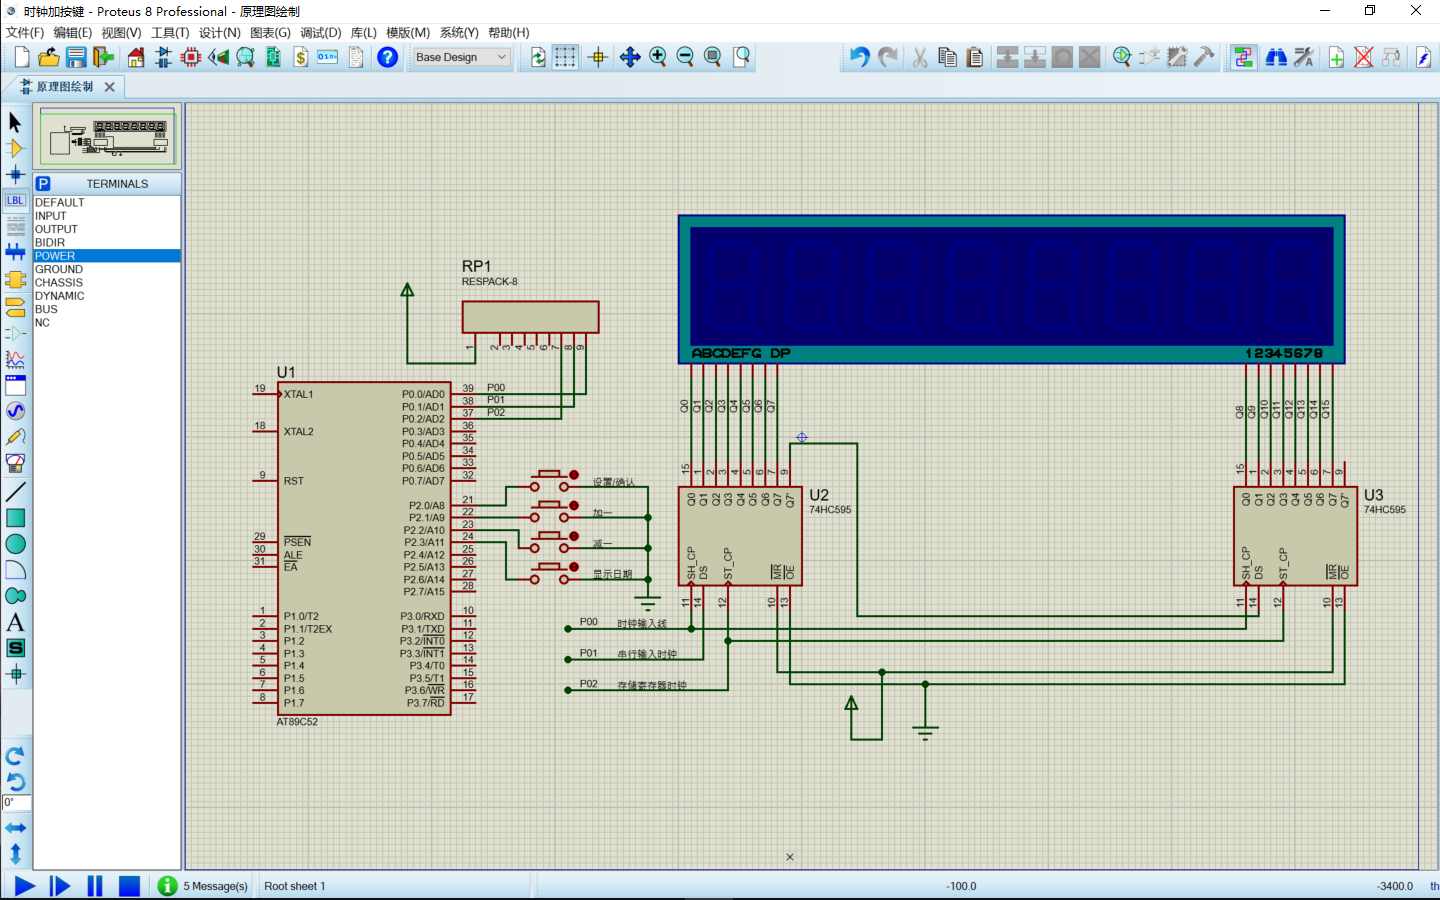
Task: Open the 调试(D) debug menu
Action: coord(320,32)
